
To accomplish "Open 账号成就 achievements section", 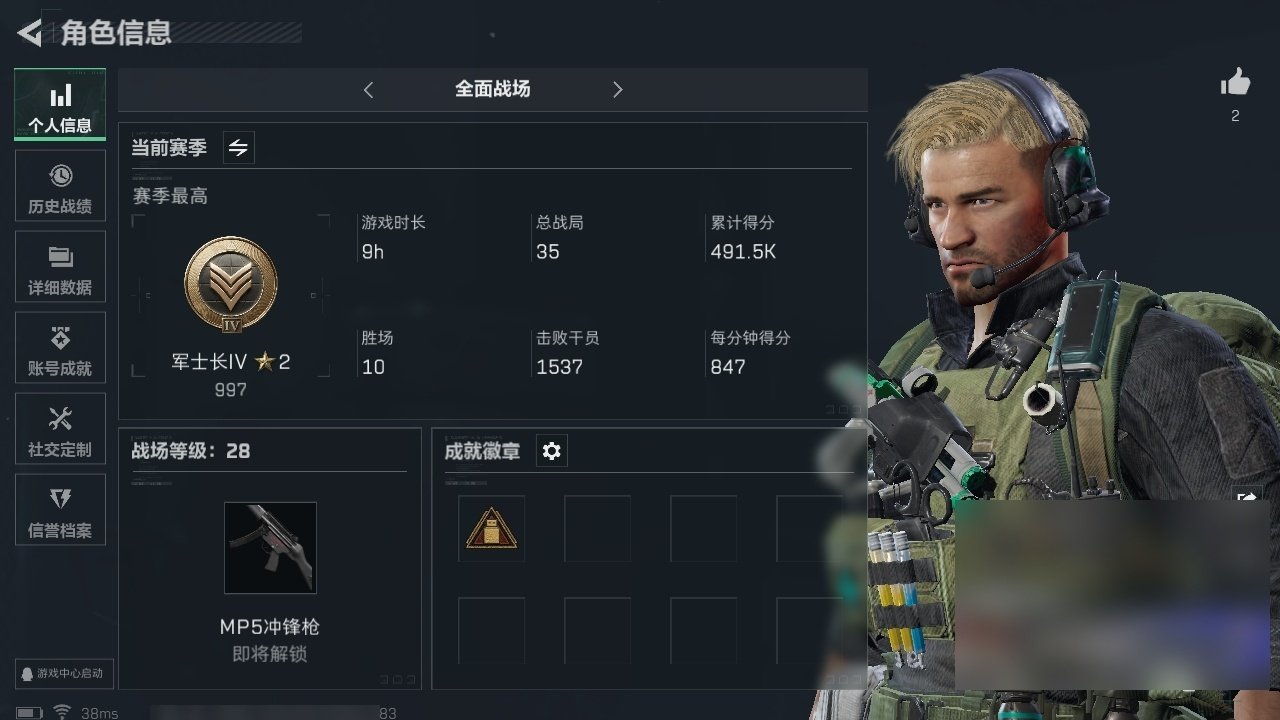I will click(x=60, y=348).
